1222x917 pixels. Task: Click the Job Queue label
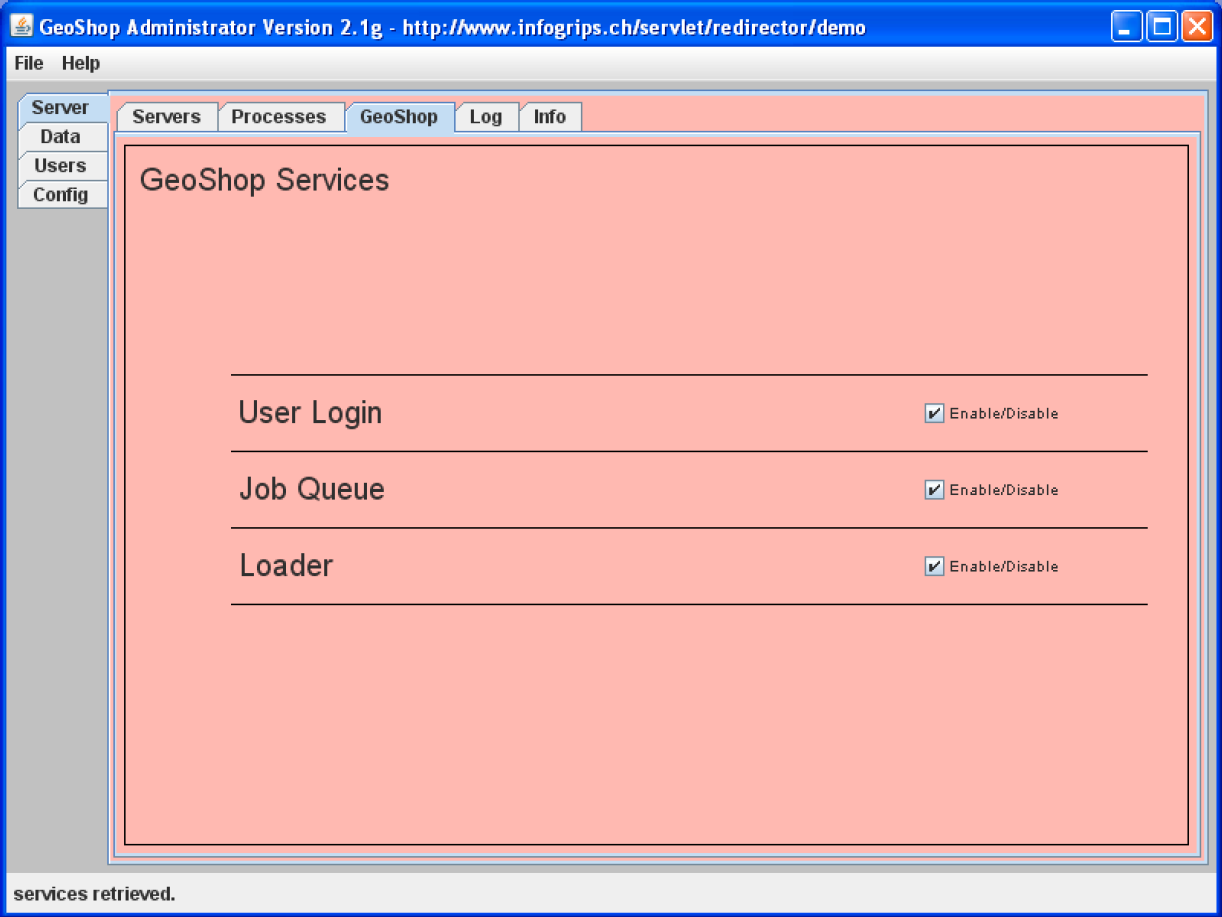pyautogui.click(x=312, y=489)
